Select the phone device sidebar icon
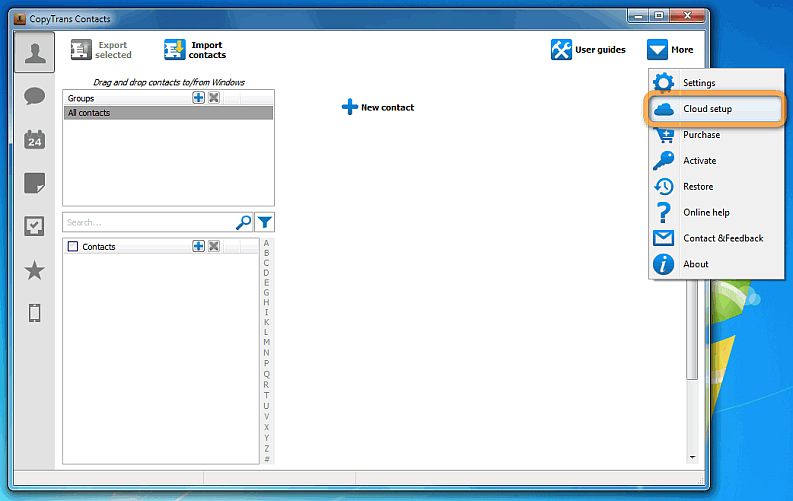793x501 pixels. (x=34, y=313)
